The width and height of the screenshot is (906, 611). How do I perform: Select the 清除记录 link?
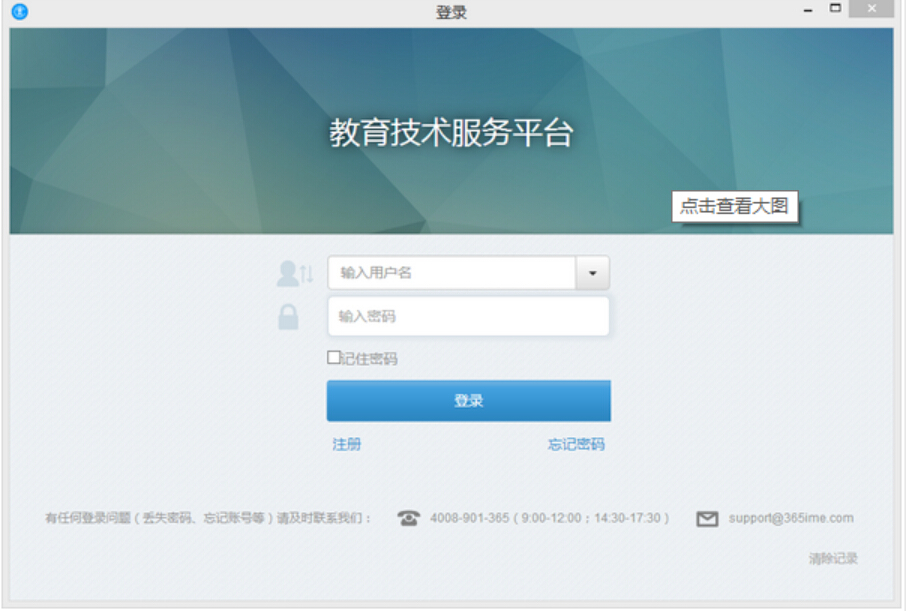(833, 559)
